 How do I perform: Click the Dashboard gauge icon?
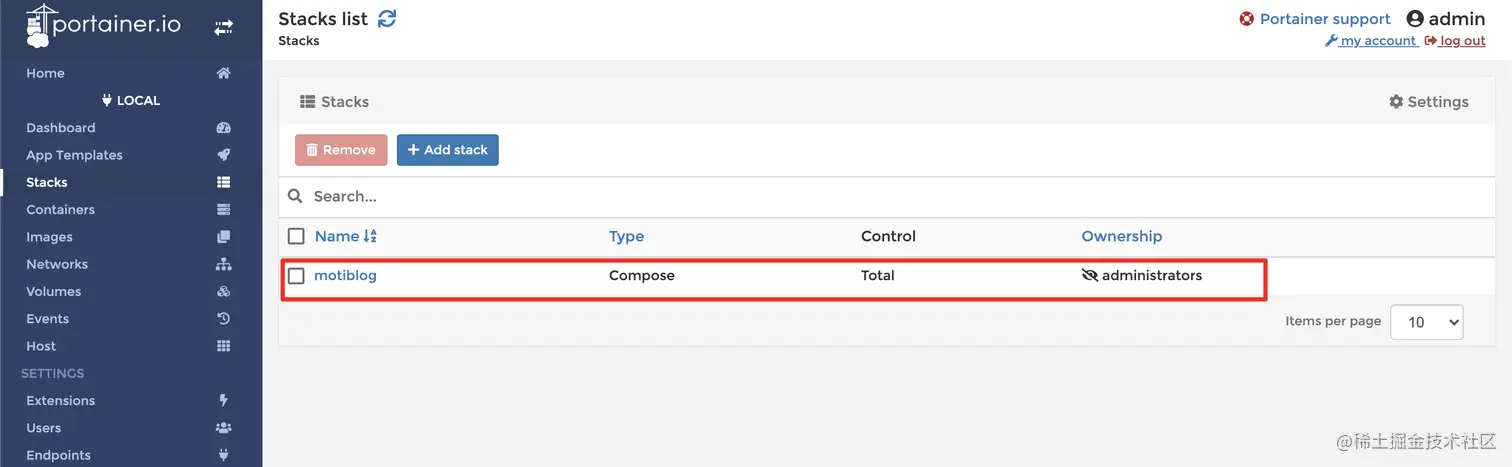point(223,128)
